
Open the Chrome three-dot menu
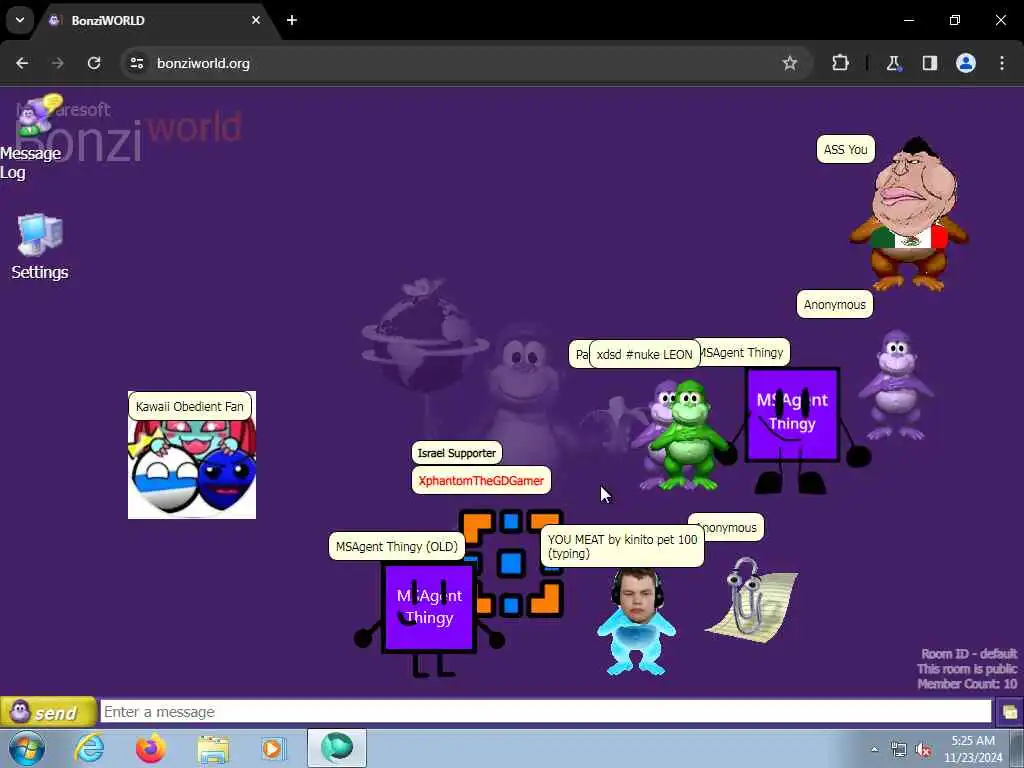pos(1002,63)
